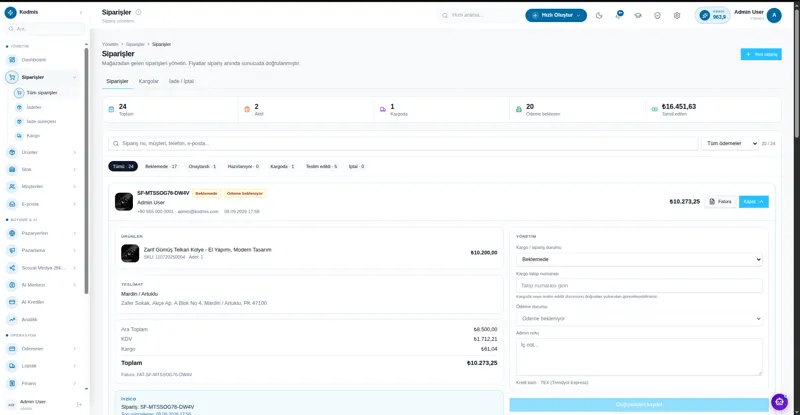This screenshot has height=415, width=800.
Task: Click the Finans icon in sidebar
Action: (x=12, y=383)
